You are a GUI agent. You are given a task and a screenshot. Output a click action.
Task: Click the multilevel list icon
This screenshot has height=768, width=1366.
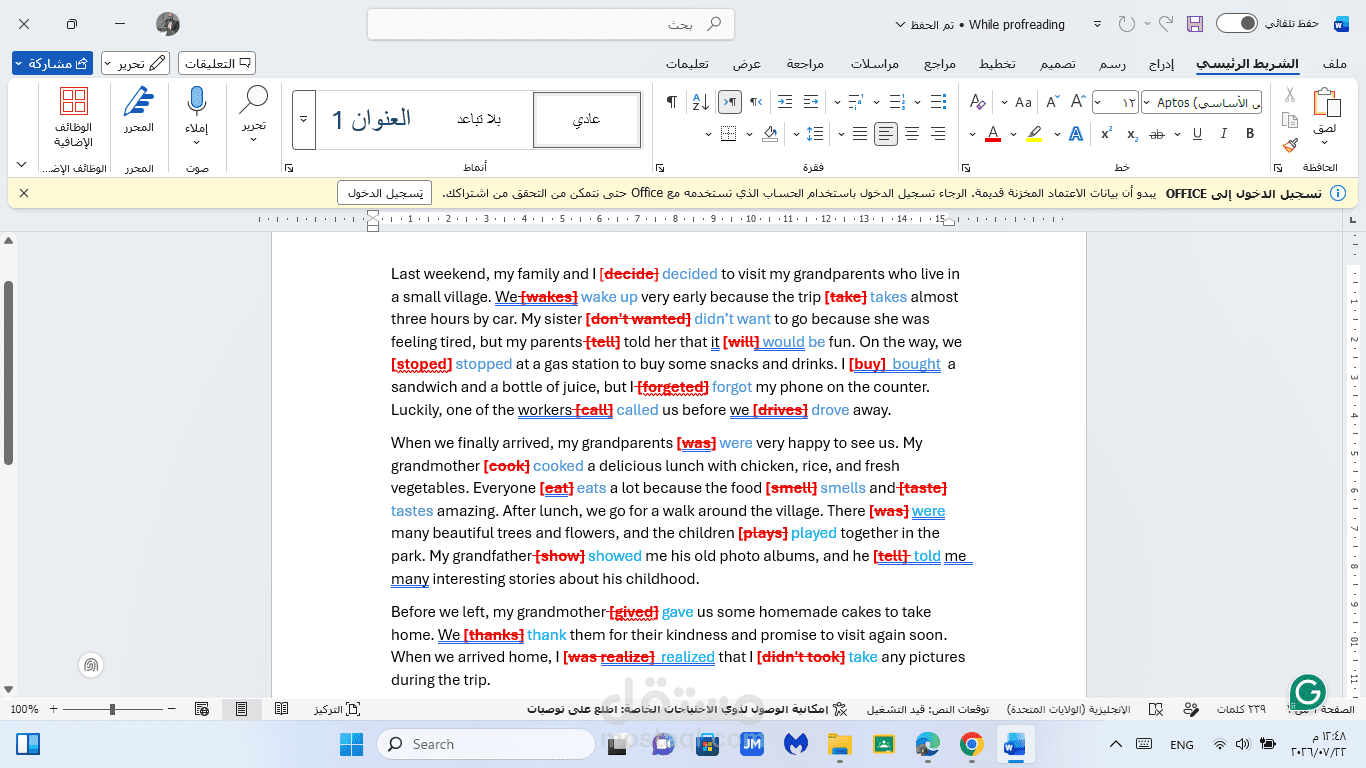[x=855, y=102]
